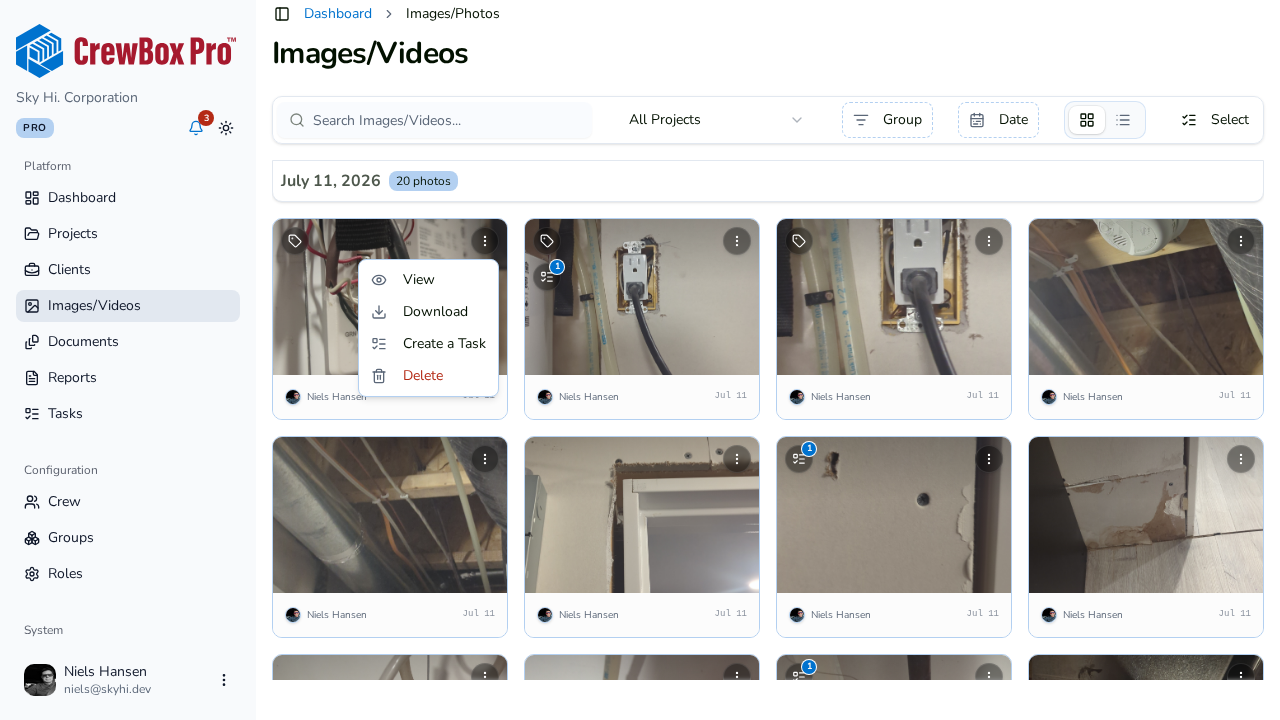Click the Select button
1280x720 pixels.
click(1215, 120)
